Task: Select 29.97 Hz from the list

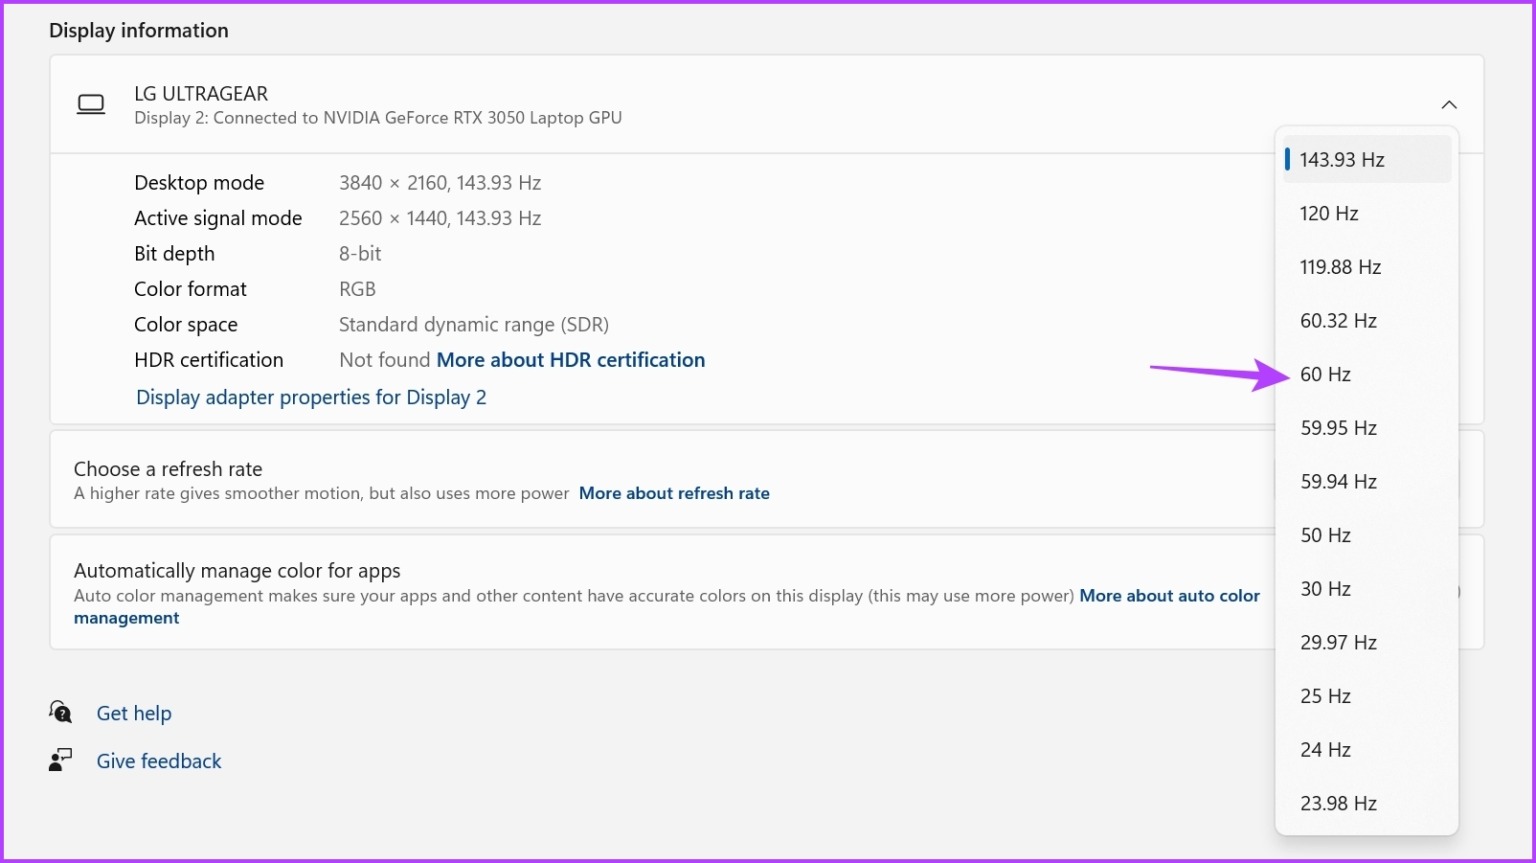Action: click(x=1338, y=643)
